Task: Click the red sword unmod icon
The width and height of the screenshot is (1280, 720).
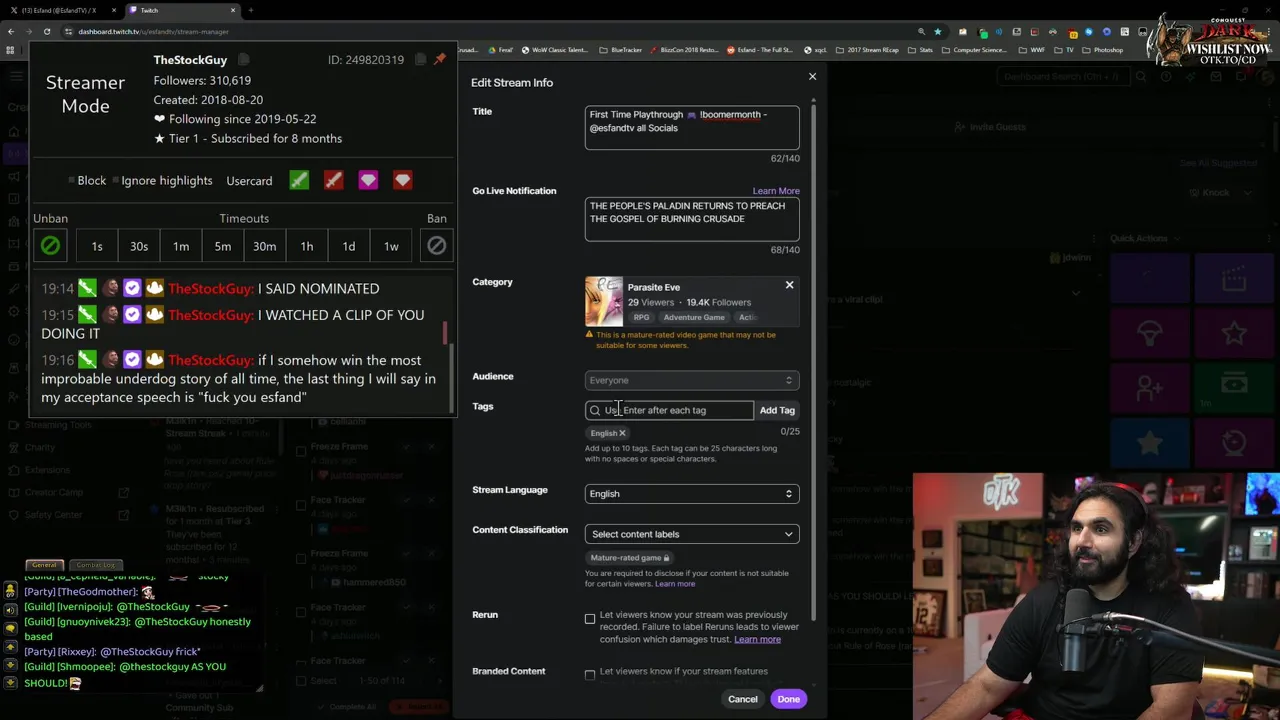Action: point(333,180)
